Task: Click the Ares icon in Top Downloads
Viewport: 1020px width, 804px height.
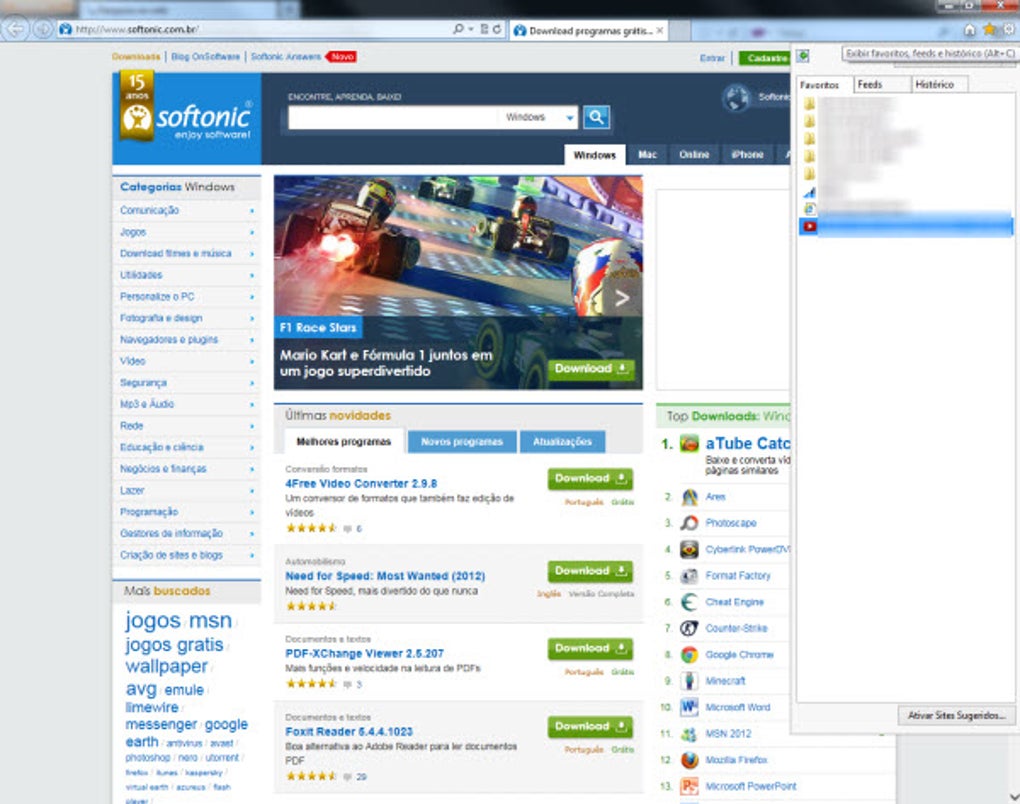Action: [x=690, y=497]
